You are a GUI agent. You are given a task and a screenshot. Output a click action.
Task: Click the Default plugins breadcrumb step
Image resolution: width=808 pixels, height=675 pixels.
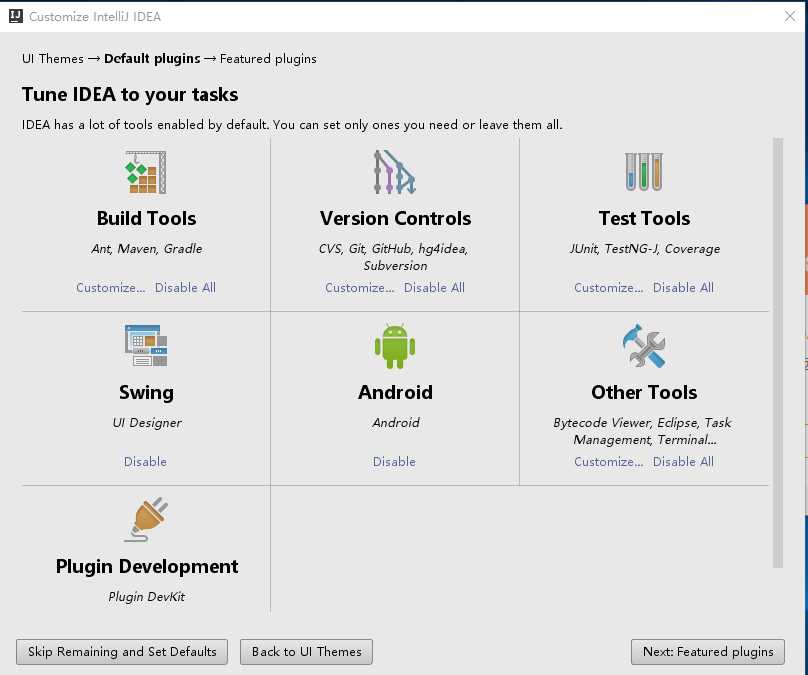coord(152,59)
